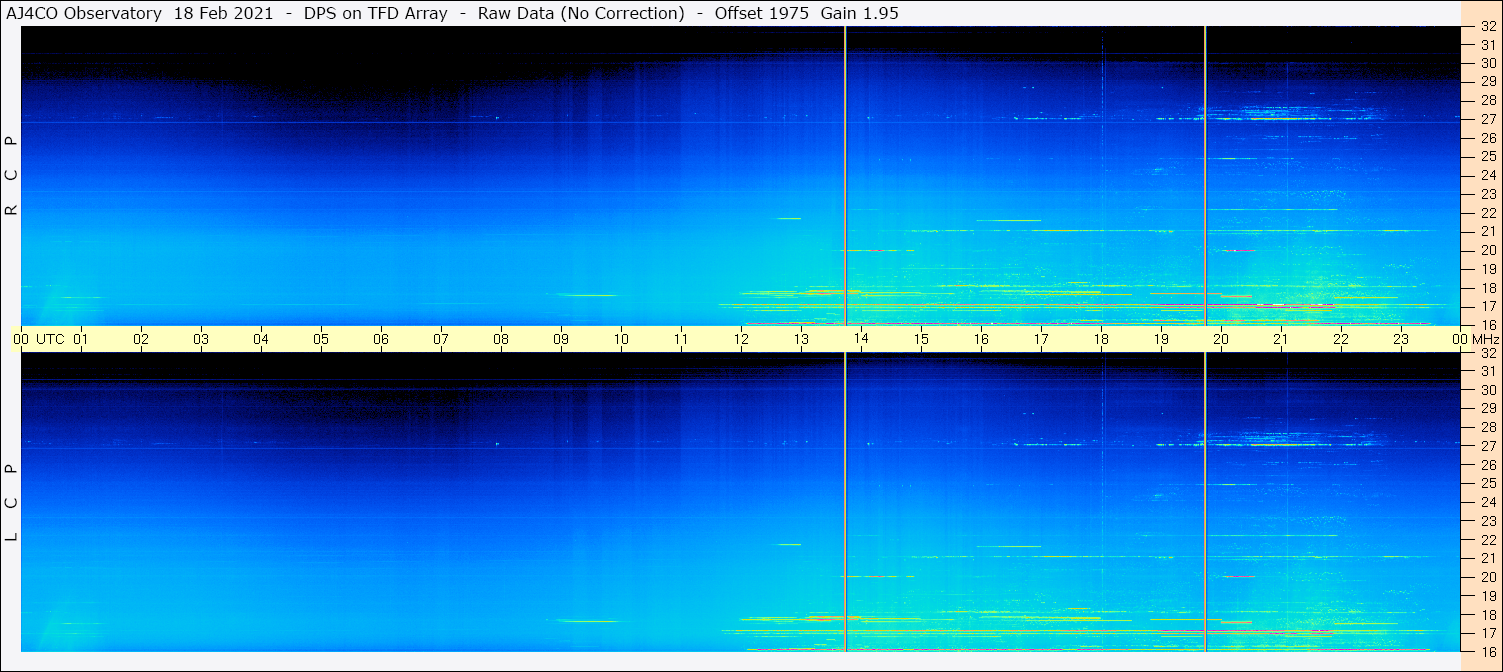Image resolution: width=1503 pixels, height=672 pixels.
Task: Click the LCP panel's 17 MHz scale label
Action: point(1487,633)
